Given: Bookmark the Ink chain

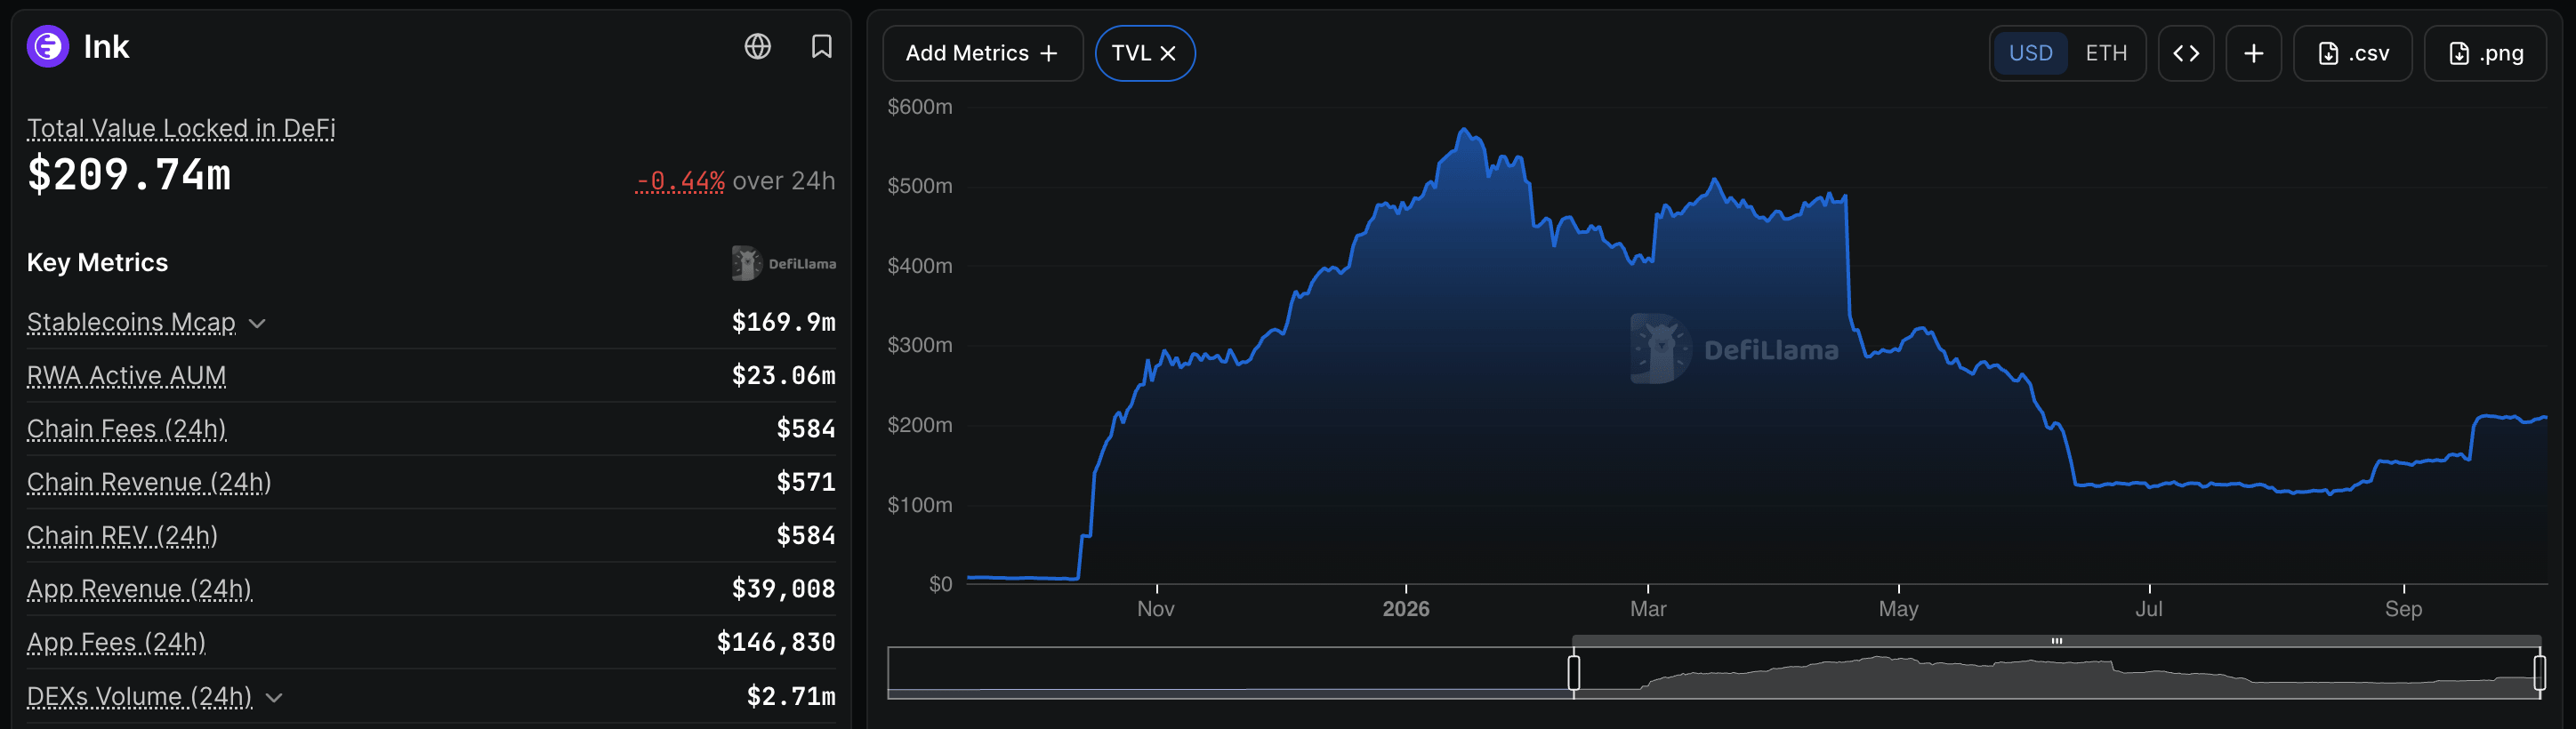Looking at the screenshot, I should point(821,46).
